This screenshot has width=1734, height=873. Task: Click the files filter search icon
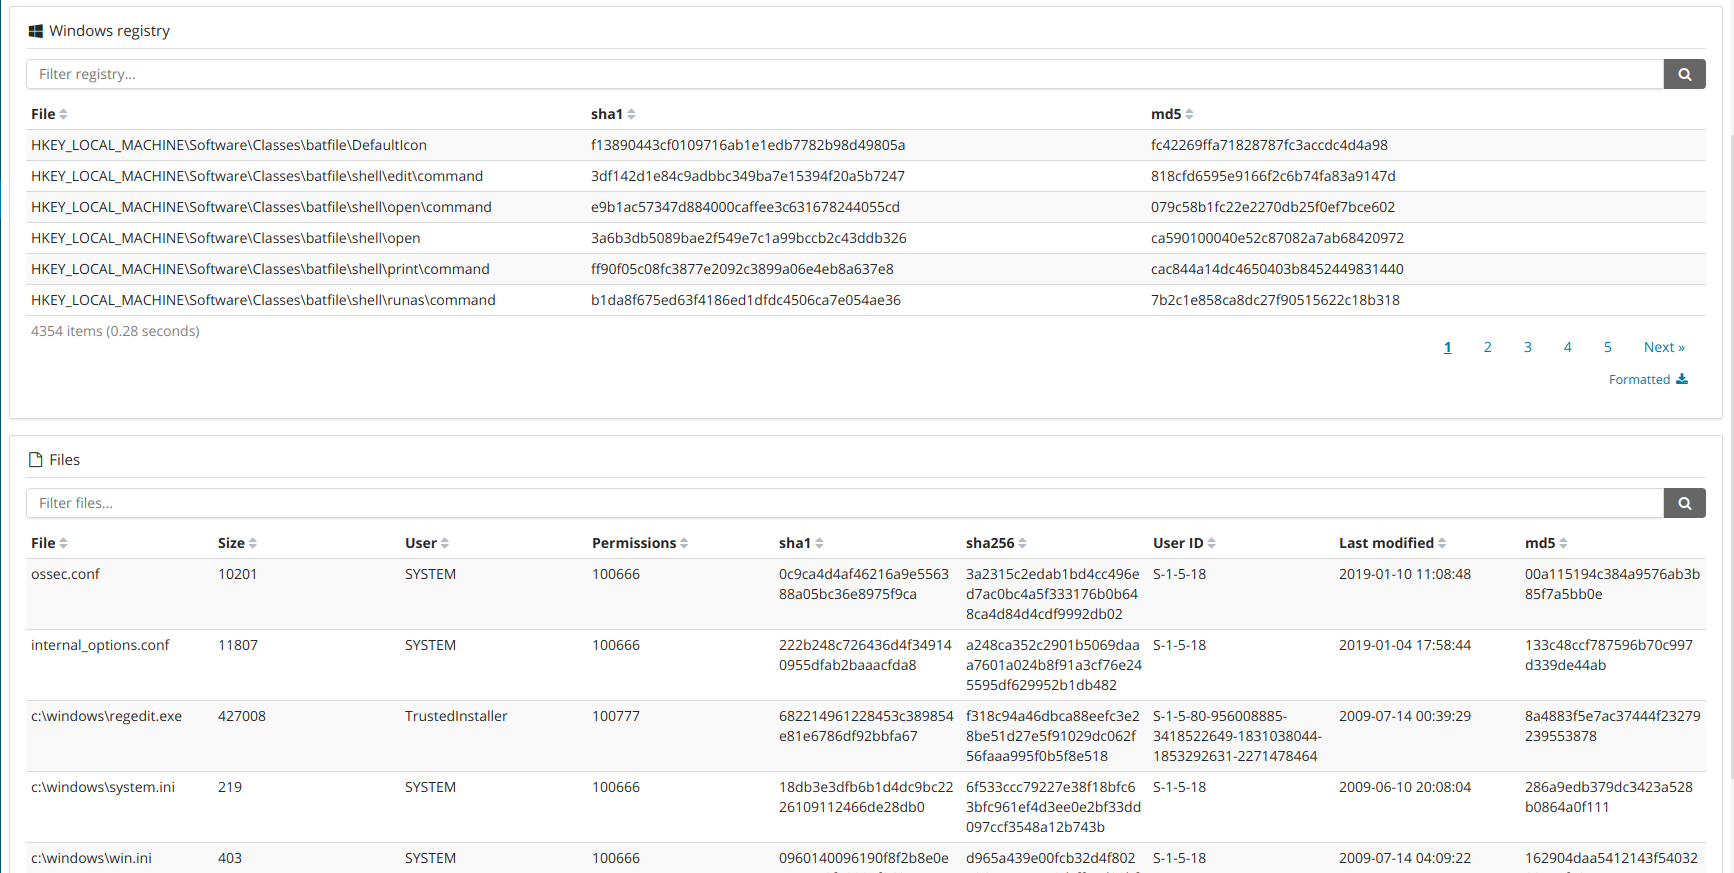[x=1684, y=503]
